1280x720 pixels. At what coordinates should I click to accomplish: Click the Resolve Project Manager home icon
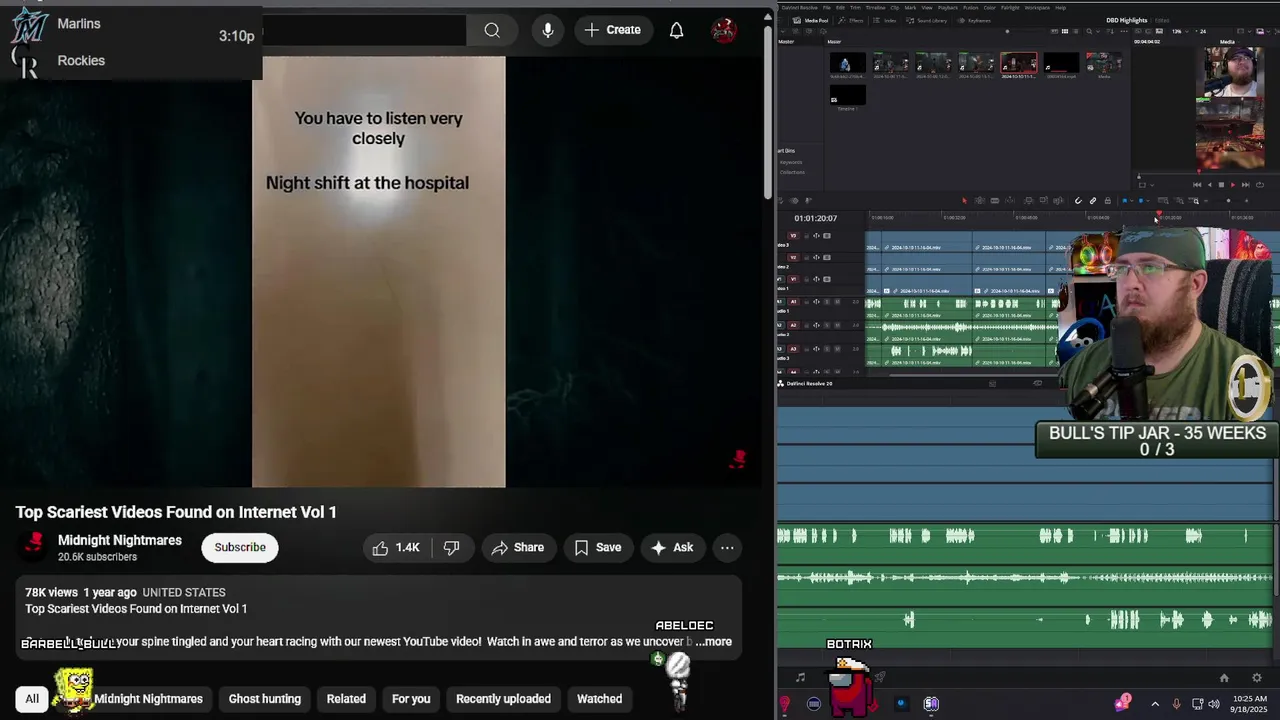[x=1224, y=678]
